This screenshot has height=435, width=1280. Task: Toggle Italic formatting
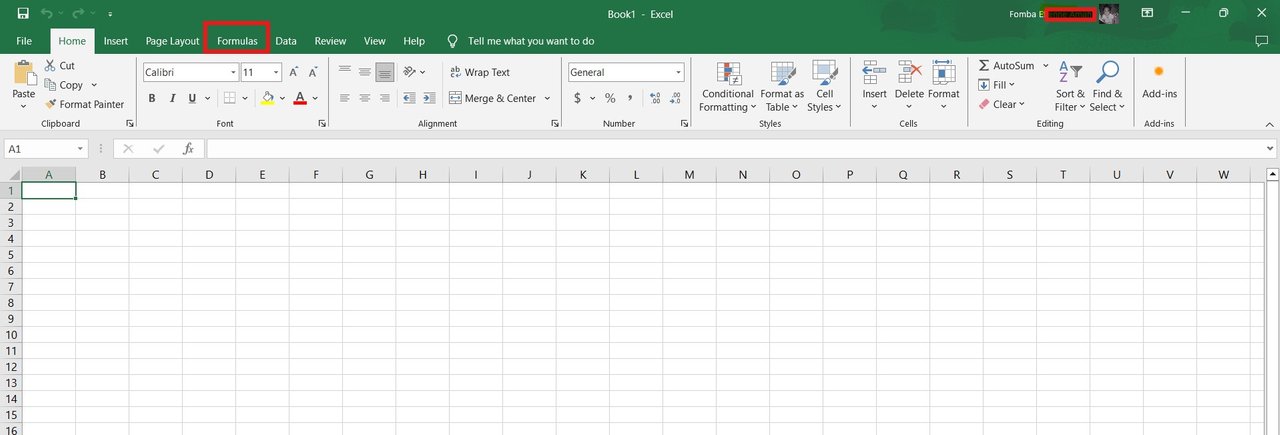pyautogui.click(x=173, y=98)
